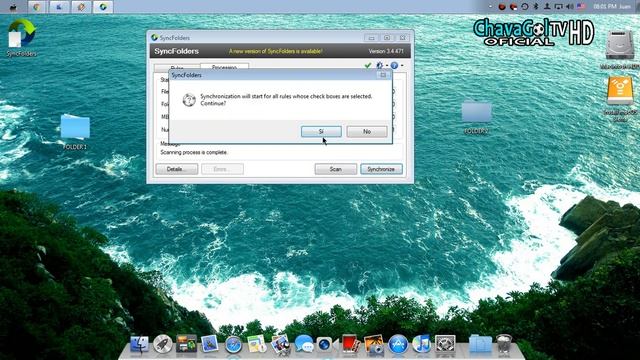The height and width of the screenshot is (360, 640).
Task: Click the new version available notice
Action: pyautogui.click(x=275, y=51)
